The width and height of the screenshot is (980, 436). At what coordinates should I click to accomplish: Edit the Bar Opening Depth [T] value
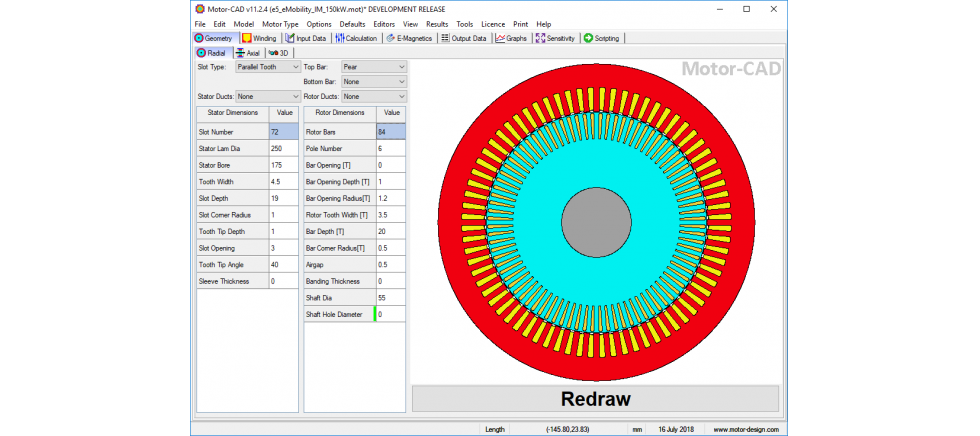(391, 182)
